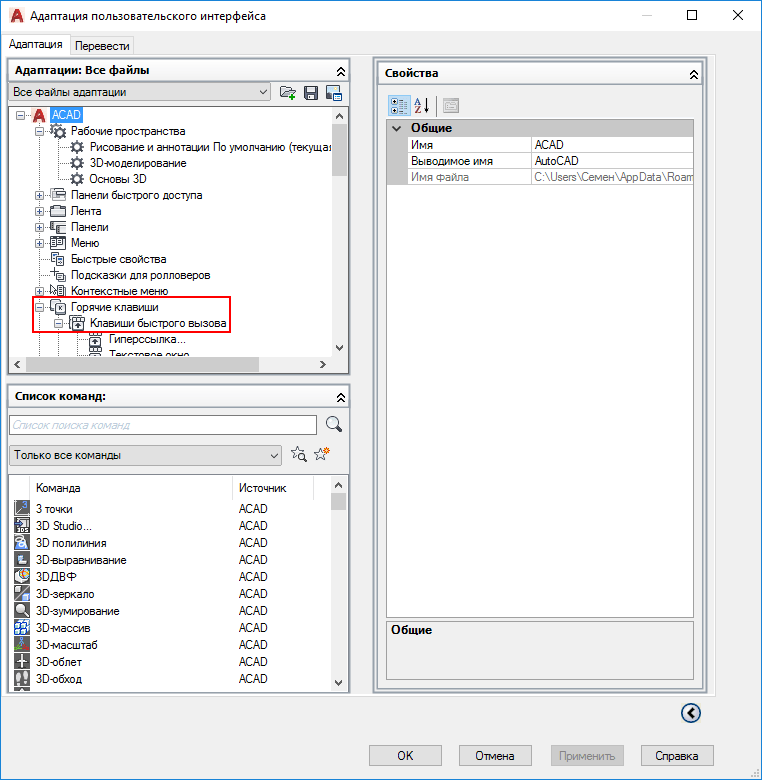Click the magnifier icon next to command search

pyautogui.click(x=333, y=425)
